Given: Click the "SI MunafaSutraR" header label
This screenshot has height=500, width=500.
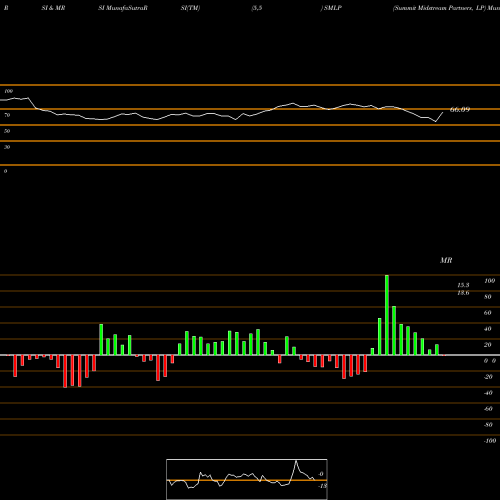Looking at the screenshot, I should click(123, 8).
